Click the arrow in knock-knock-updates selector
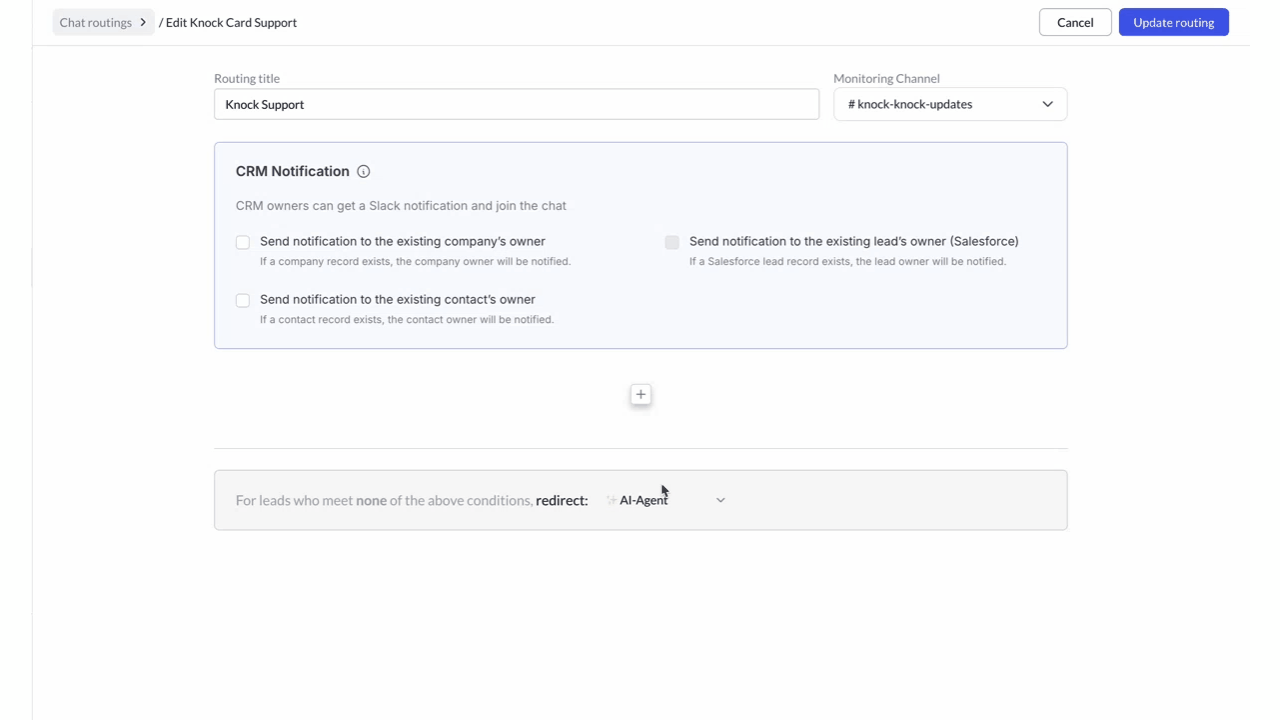Viewport: 1280px width, 720px height. pyautogui.click(x=1047, y=104)
